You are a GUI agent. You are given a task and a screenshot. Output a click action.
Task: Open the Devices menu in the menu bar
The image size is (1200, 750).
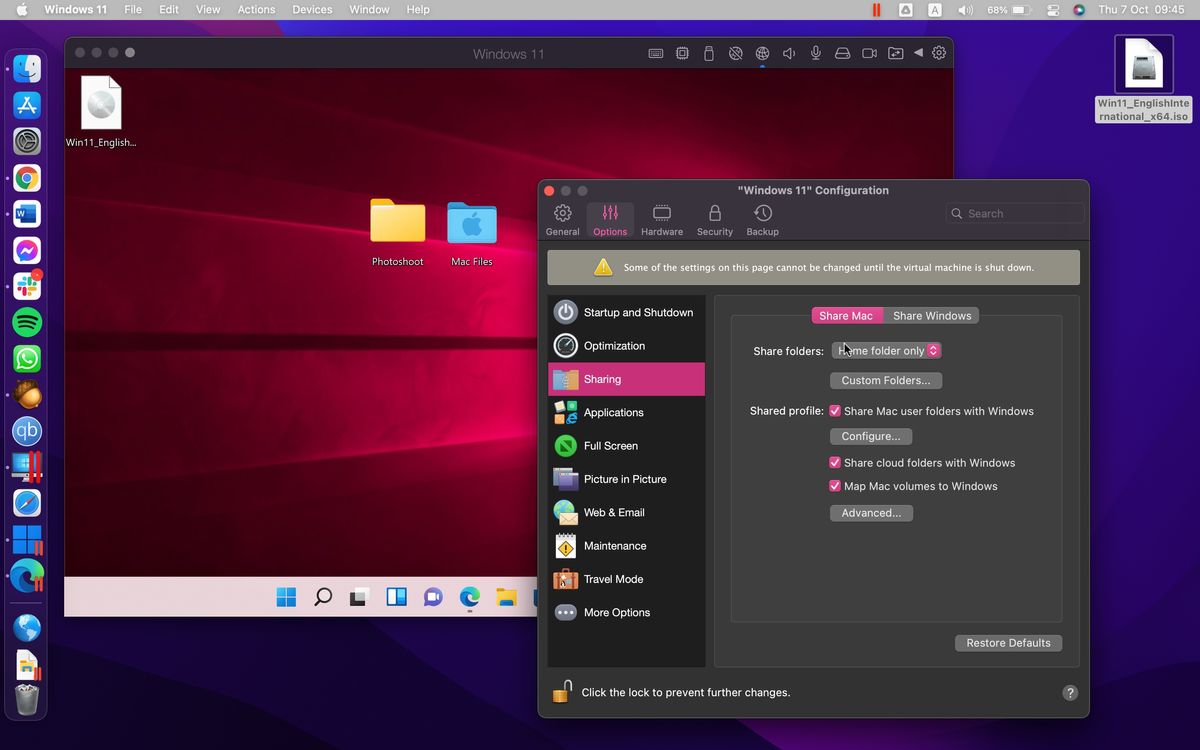311,9
